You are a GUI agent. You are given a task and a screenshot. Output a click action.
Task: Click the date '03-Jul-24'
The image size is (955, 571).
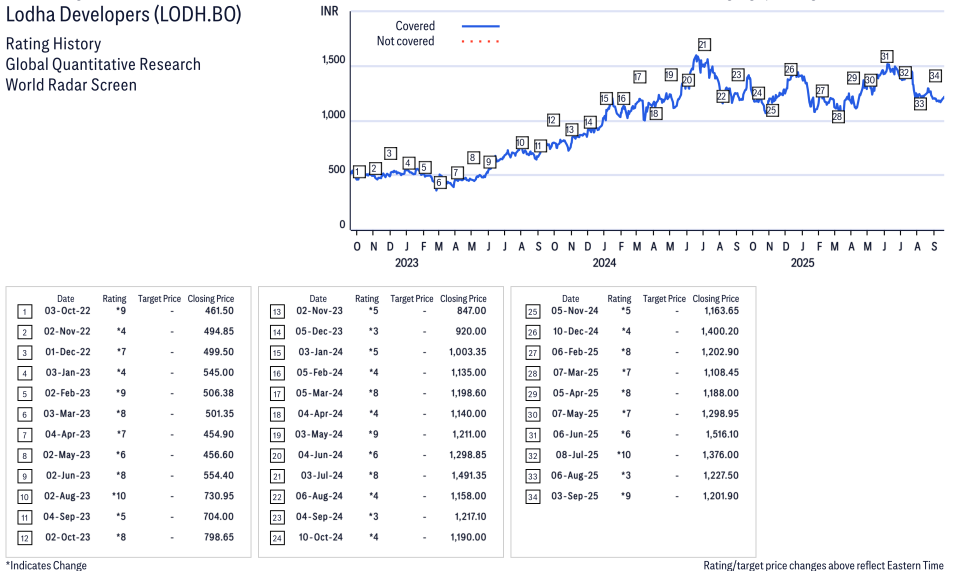(322, 475)
